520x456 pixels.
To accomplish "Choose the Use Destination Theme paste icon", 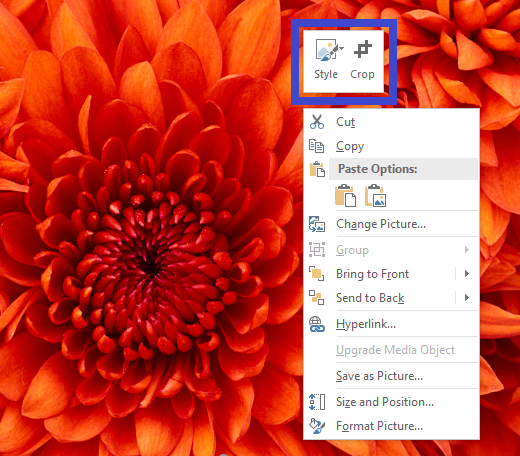I will [x=345, y=196].
